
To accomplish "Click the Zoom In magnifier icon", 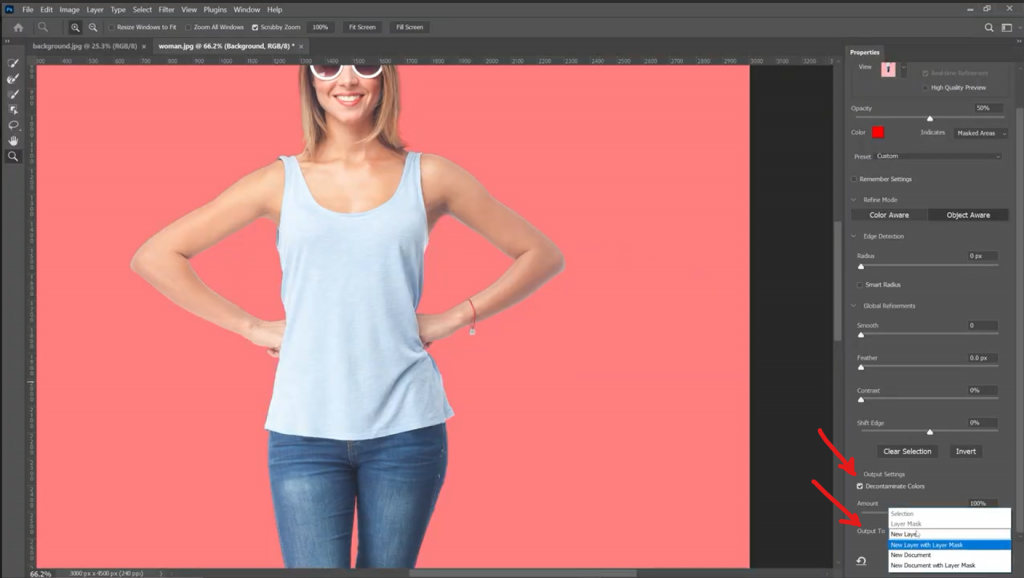I will [75, 27].
